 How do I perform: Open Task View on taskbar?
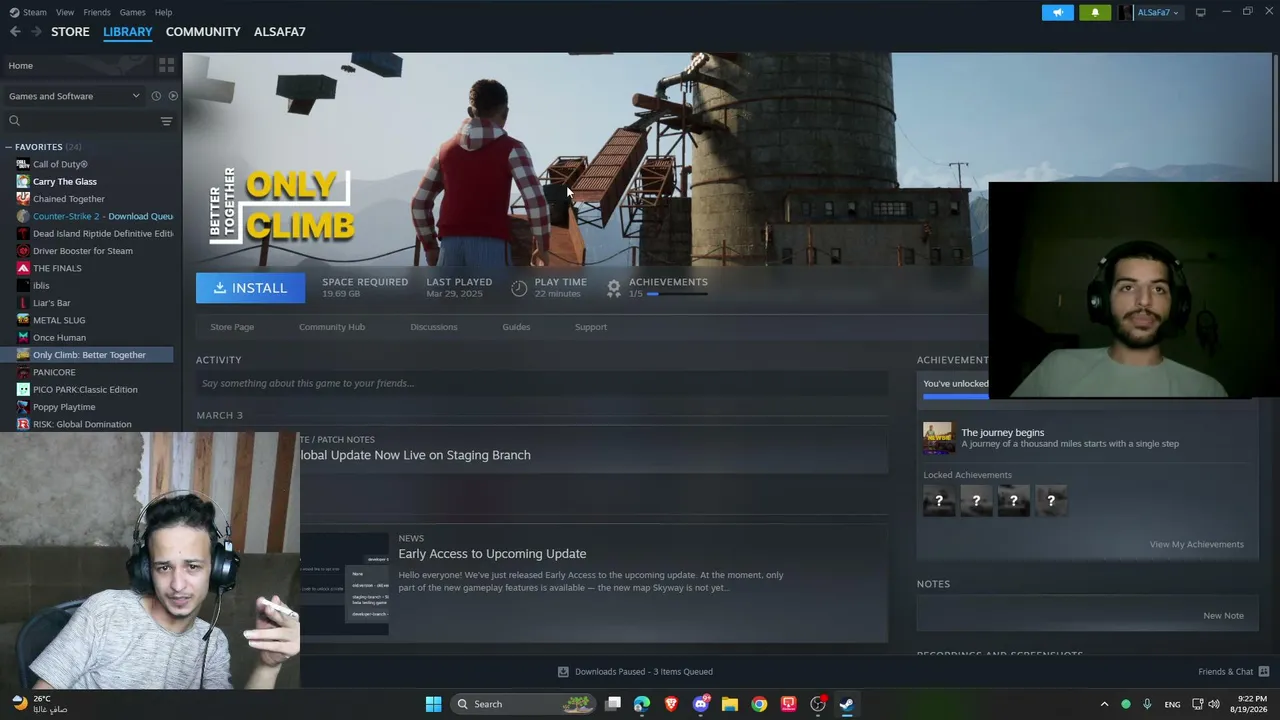(x=613, y=704)
